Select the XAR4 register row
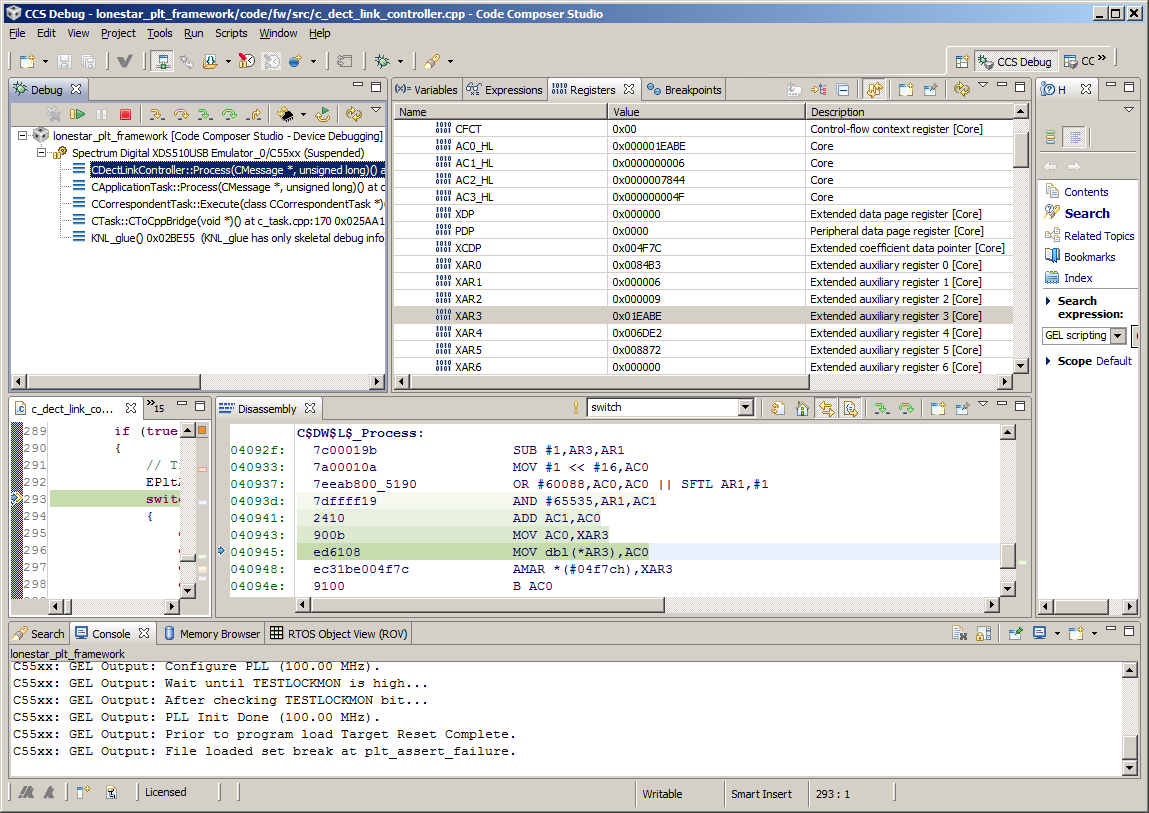 click(468, 333)
